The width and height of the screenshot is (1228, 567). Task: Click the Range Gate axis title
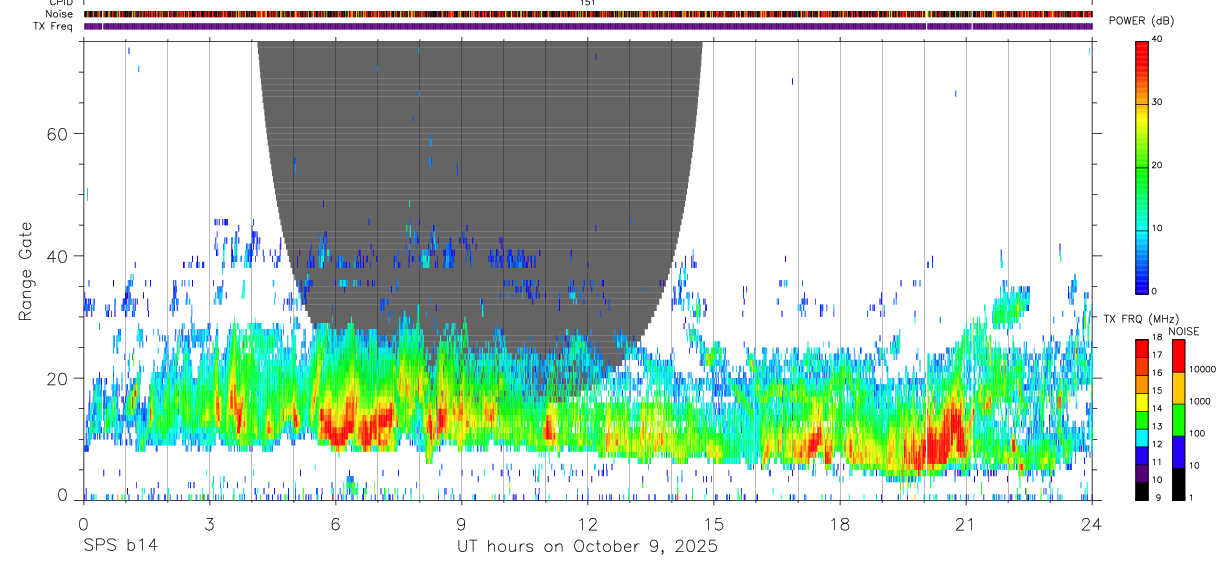click(x=26, y=271)
